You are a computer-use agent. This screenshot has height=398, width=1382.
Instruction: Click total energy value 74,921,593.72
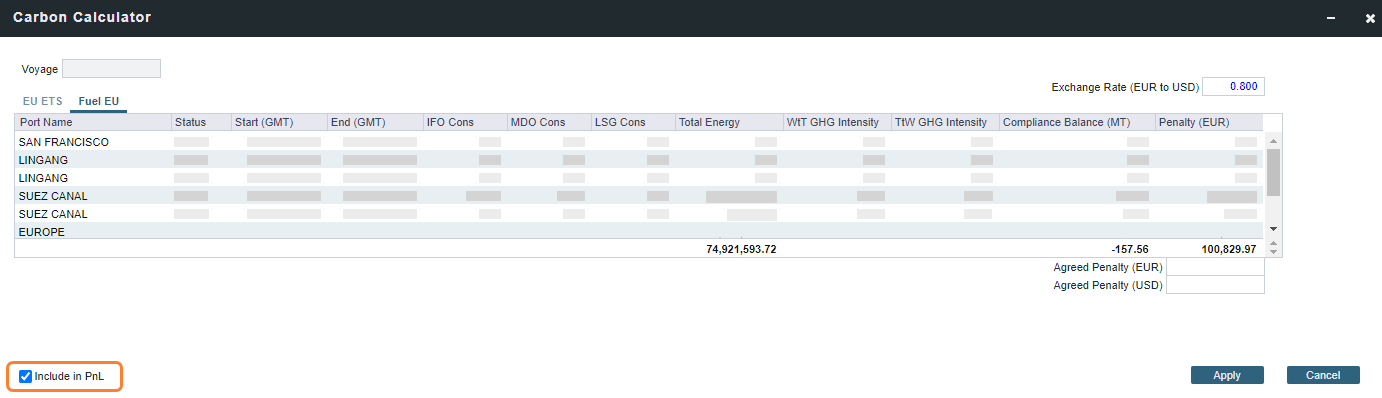coord(741,249)
